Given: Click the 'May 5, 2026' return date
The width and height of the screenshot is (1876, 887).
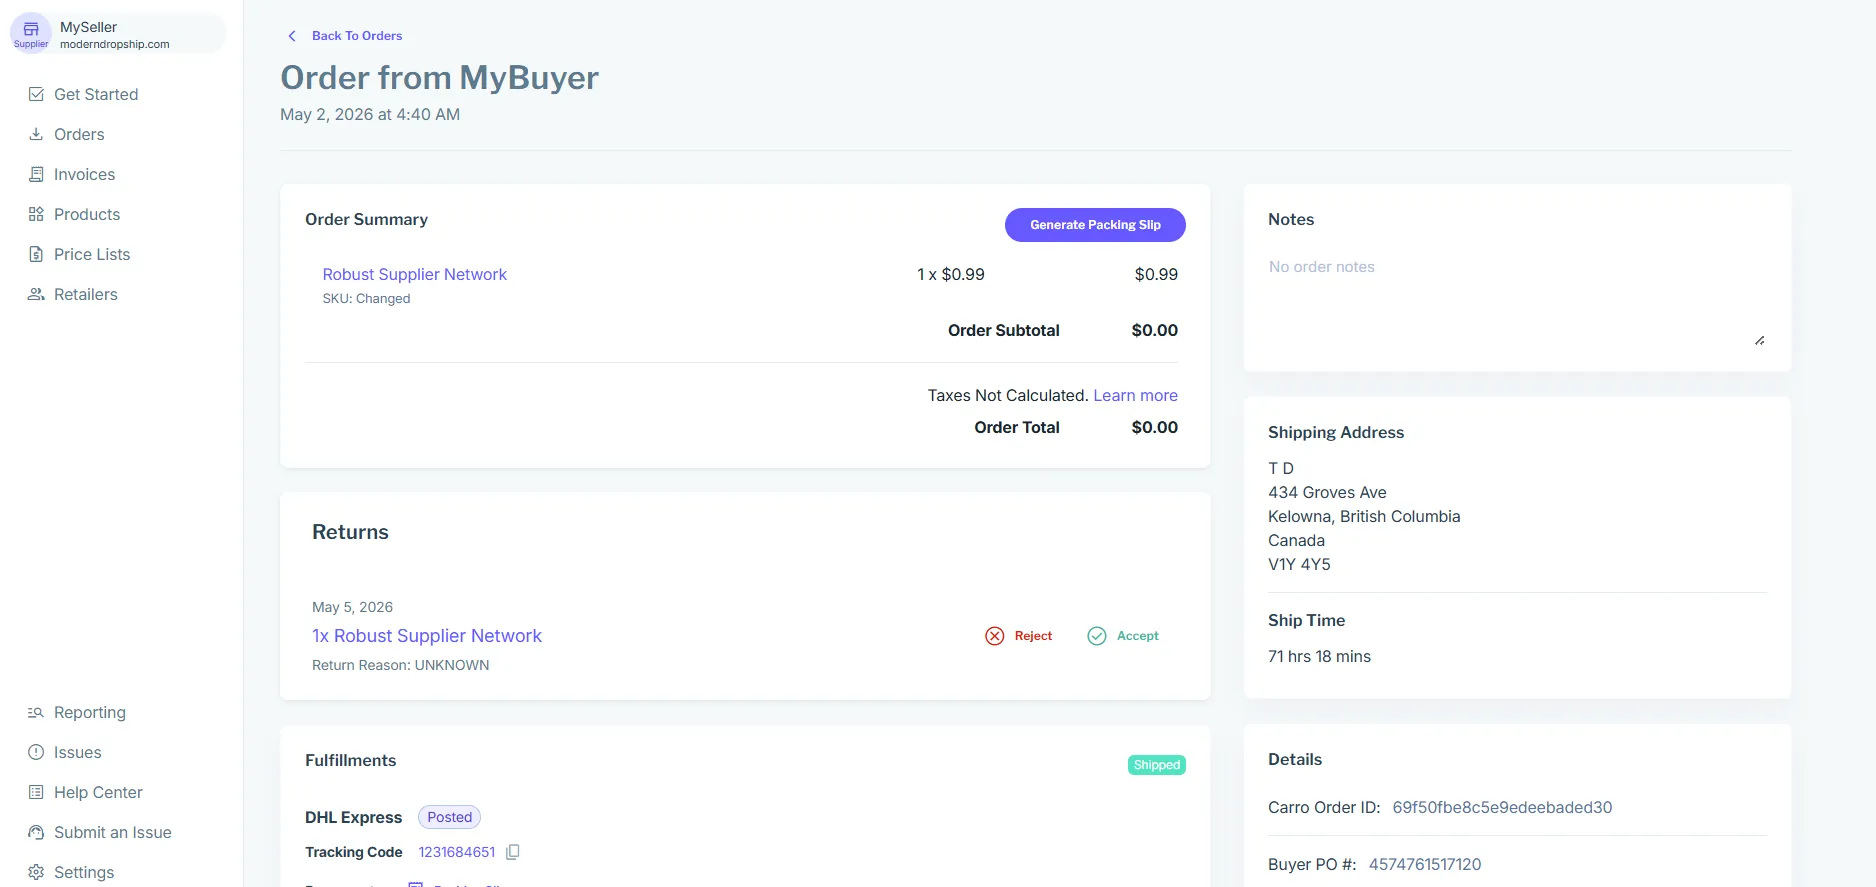Looking at the screenshot, I should pyautogui.click(x=352, y=607).
